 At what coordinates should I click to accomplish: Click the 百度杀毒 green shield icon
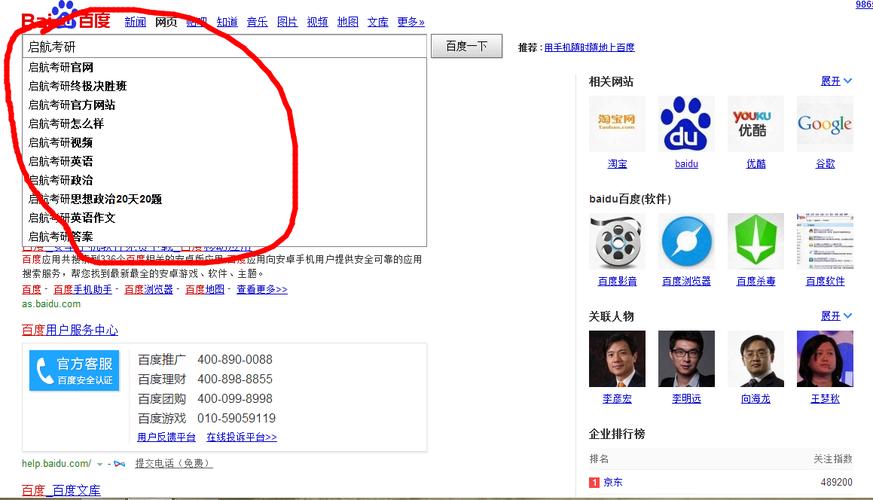(756, 241)
